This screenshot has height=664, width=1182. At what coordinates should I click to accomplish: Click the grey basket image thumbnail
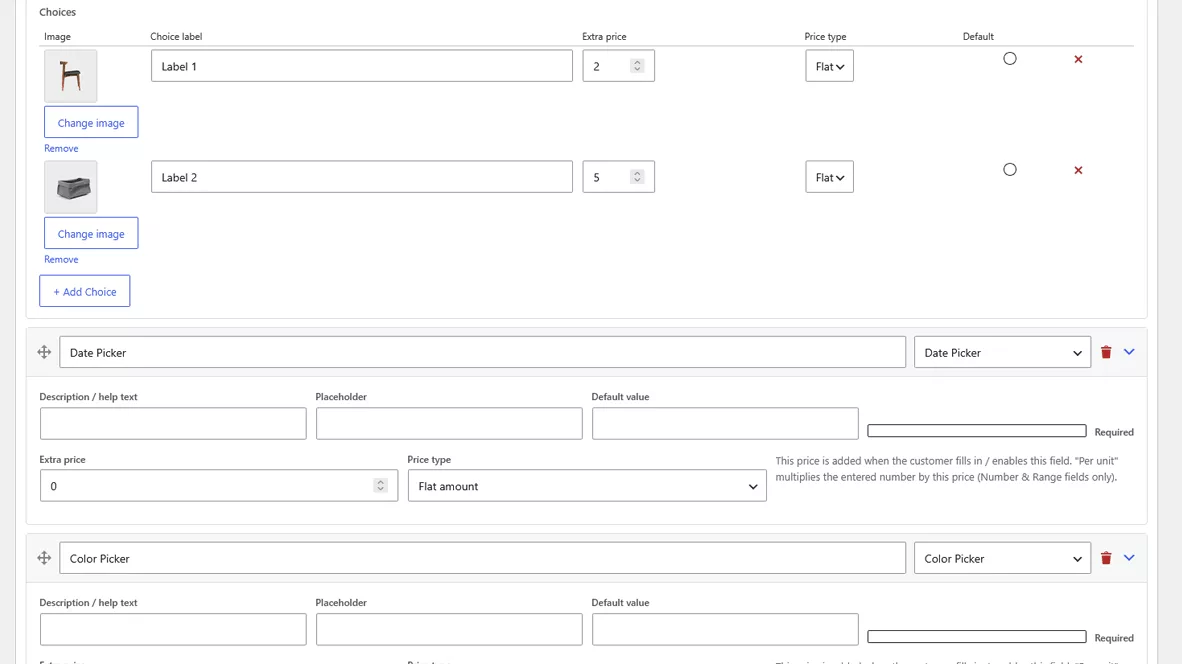(70, 187)
